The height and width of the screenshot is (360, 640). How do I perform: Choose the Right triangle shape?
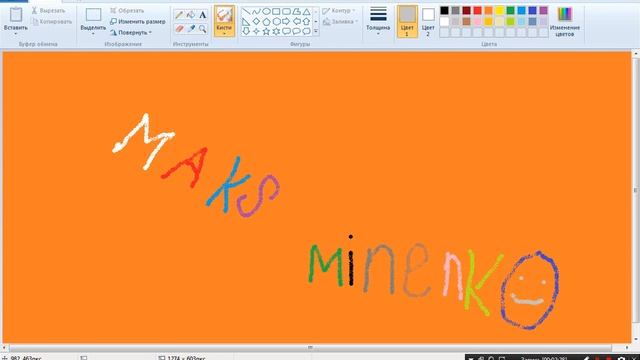[246, 21]
